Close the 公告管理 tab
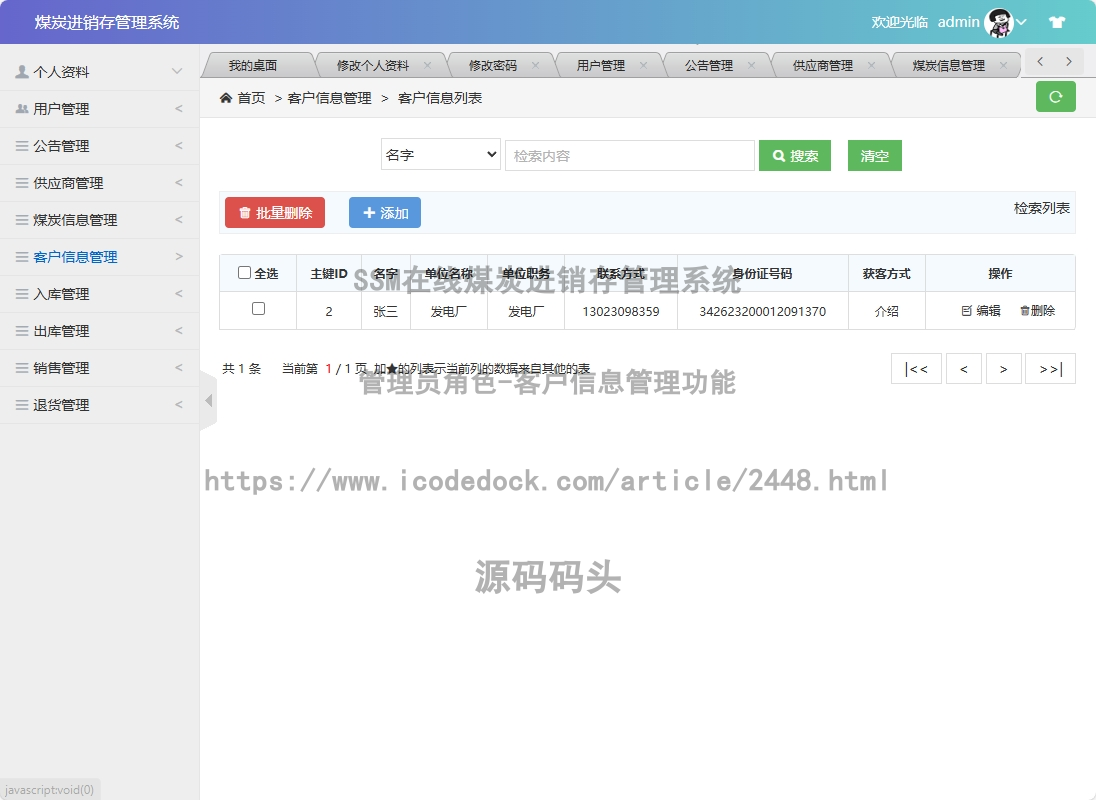This screenshot has width=1096, height=800. 751,65
